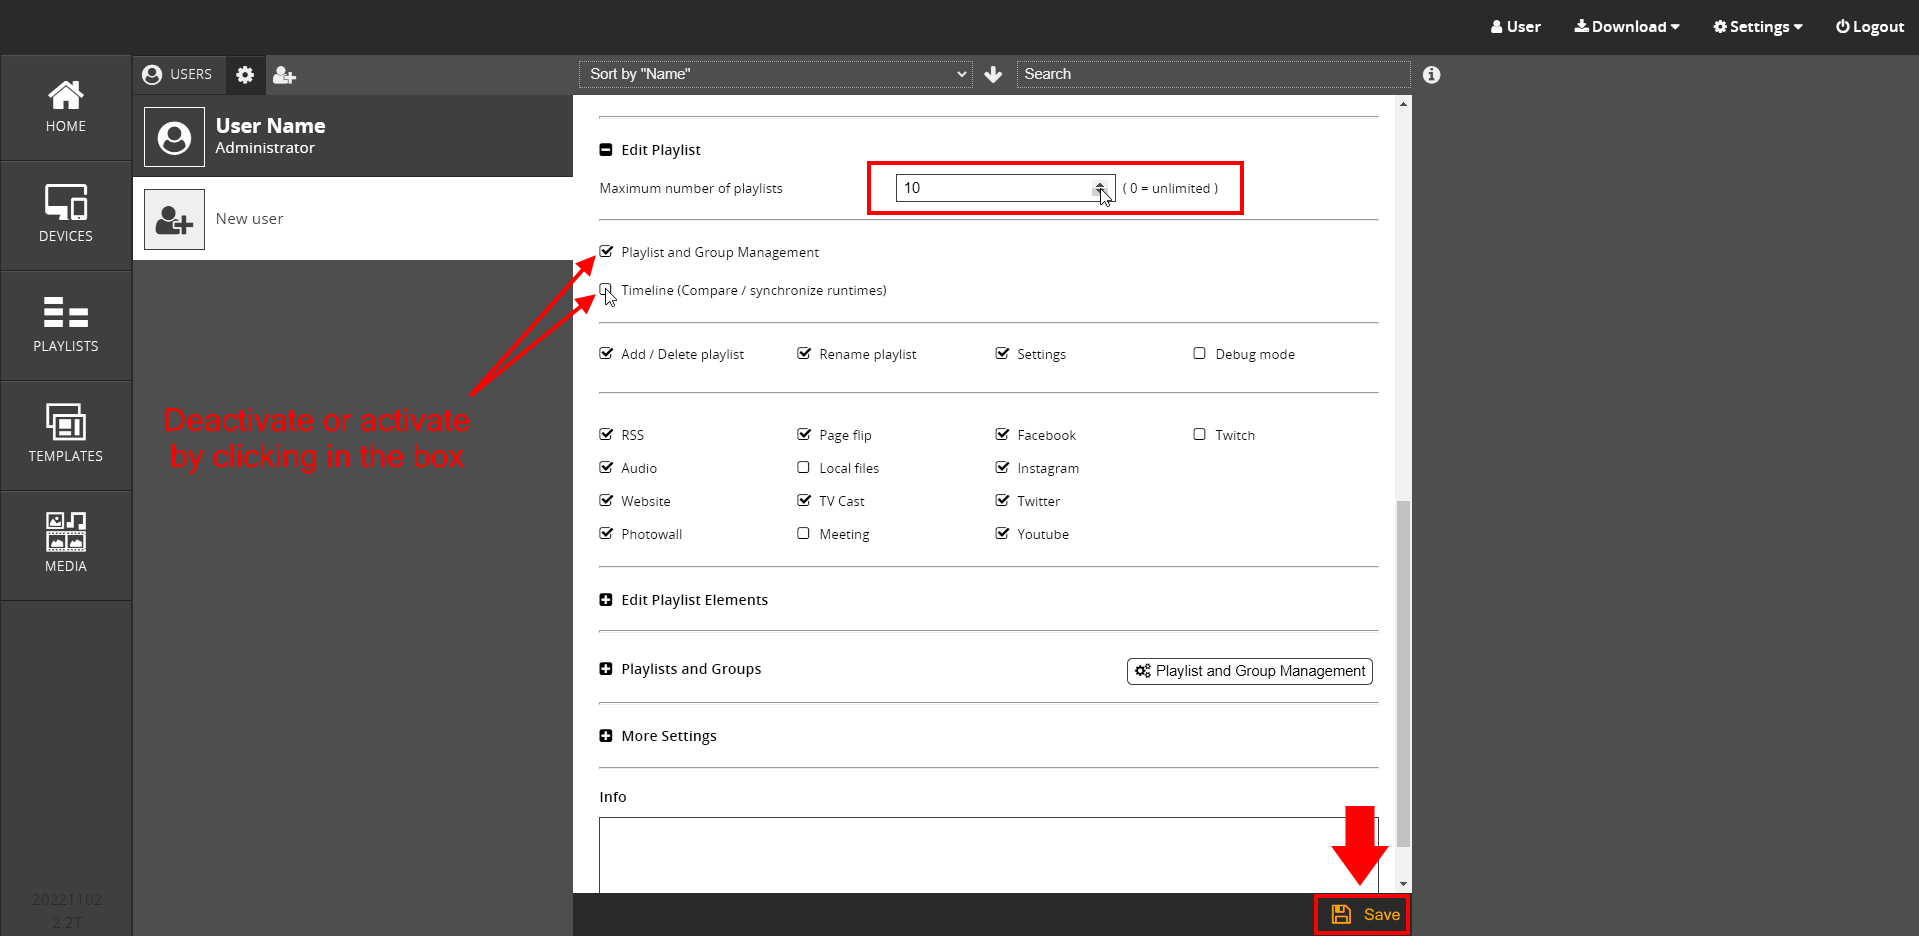Toggle the Instagram checkbox
The image size is (1919, 936).
1002,468
